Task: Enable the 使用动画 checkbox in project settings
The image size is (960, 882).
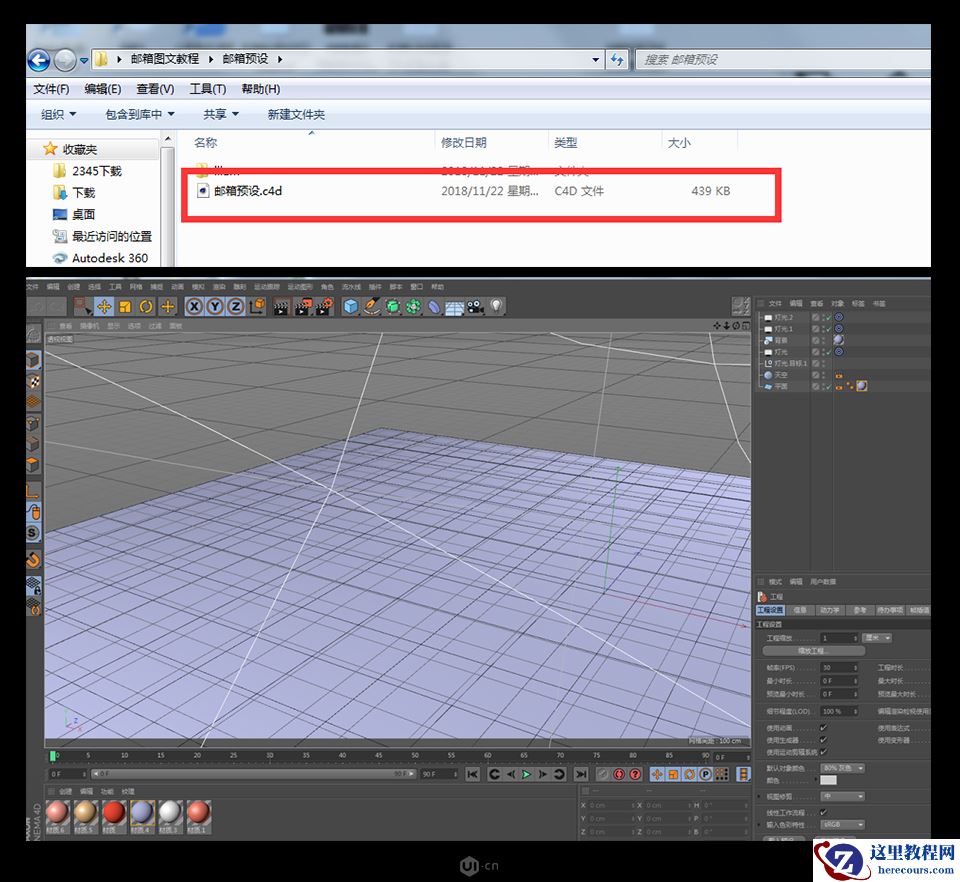Action: [823, 728]
